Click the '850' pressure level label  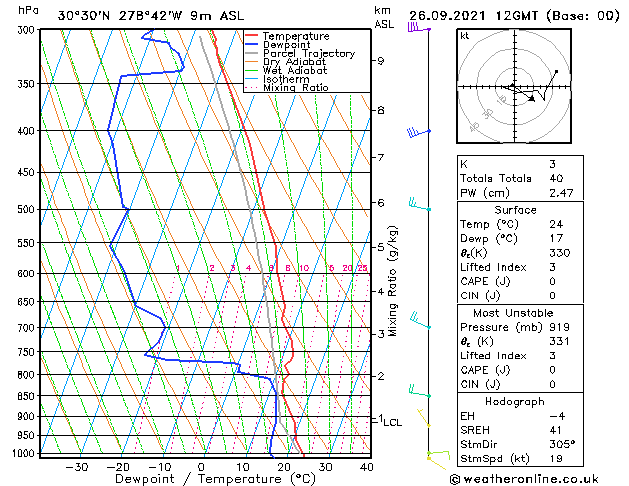28,396
